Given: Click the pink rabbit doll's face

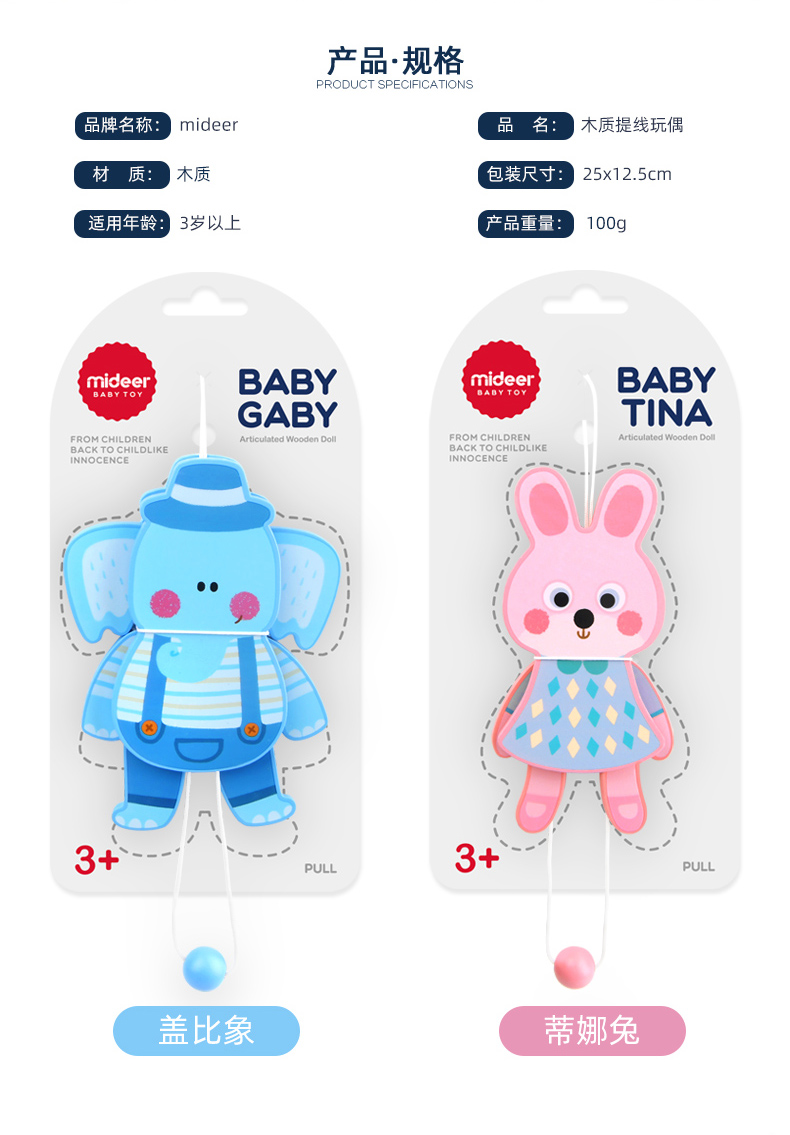Looking at the screenshot, I should (583, 608).
